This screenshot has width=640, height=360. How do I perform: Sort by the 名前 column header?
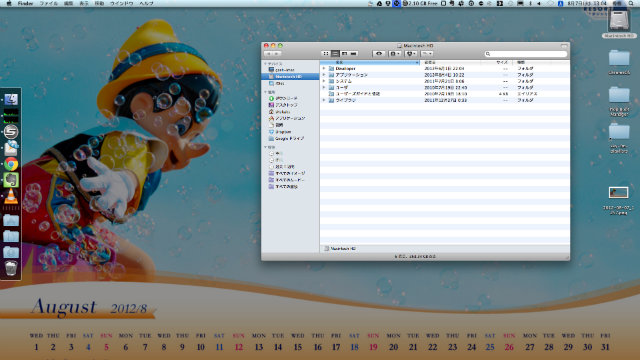pos(370,62)
